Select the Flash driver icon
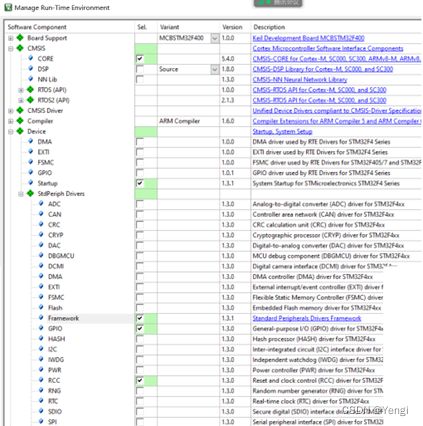Image resolution: width=423 pixels, height=426 pixels. [41, 307]
